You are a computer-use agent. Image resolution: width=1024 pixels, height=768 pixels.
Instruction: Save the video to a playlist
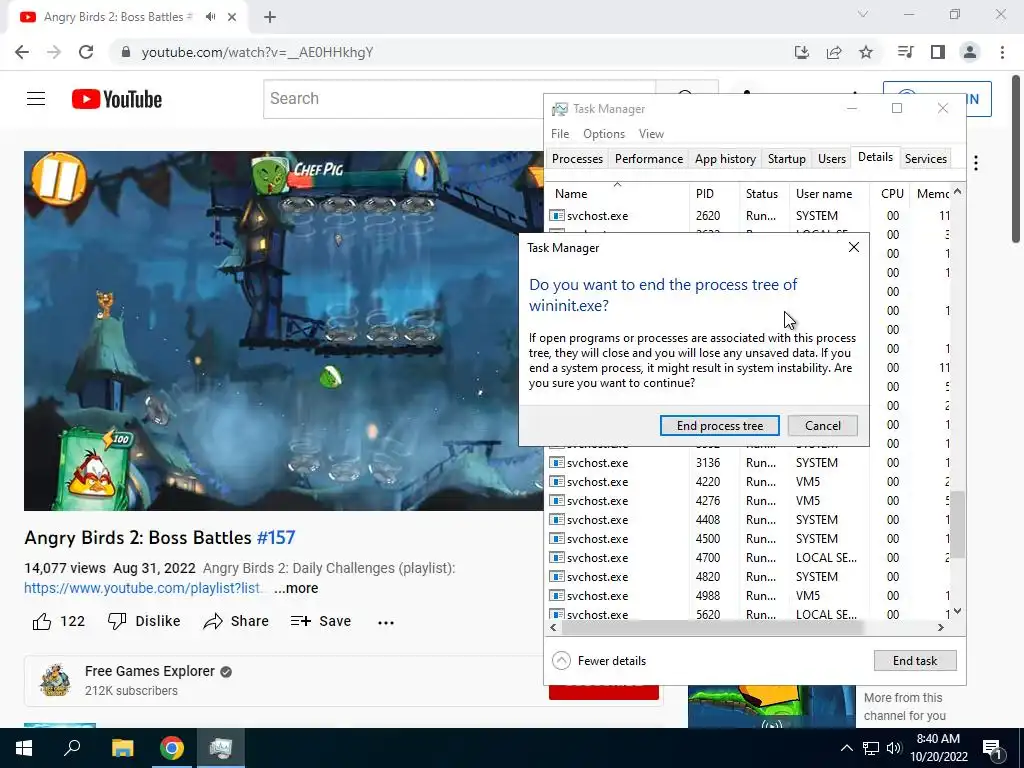(x=321, y=621)
